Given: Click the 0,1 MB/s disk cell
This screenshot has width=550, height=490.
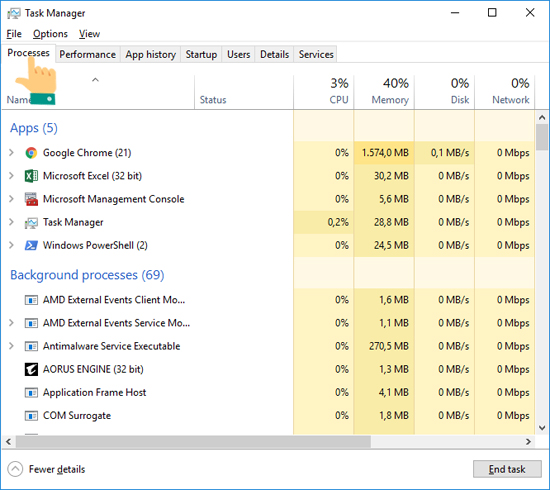Looking at the screenshot, I should point(444,153).
